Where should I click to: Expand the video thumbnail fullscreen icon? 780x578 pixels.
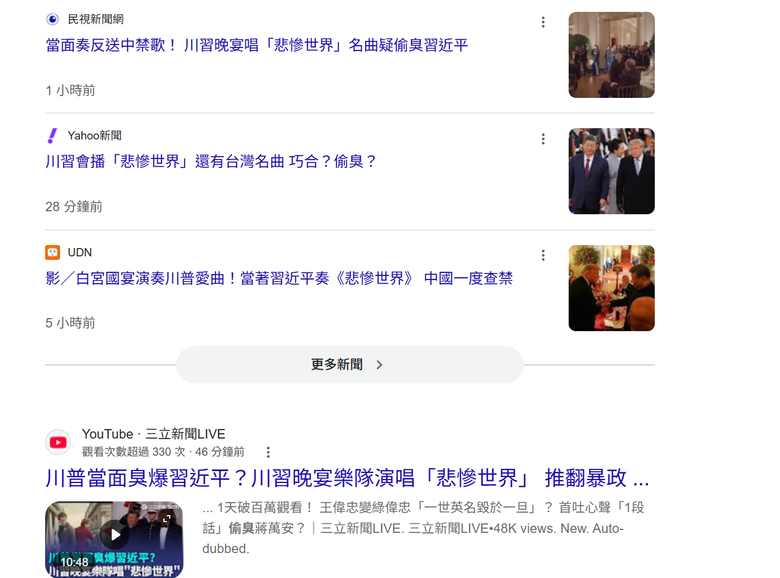pyautogui.click(x=167, y=519)
